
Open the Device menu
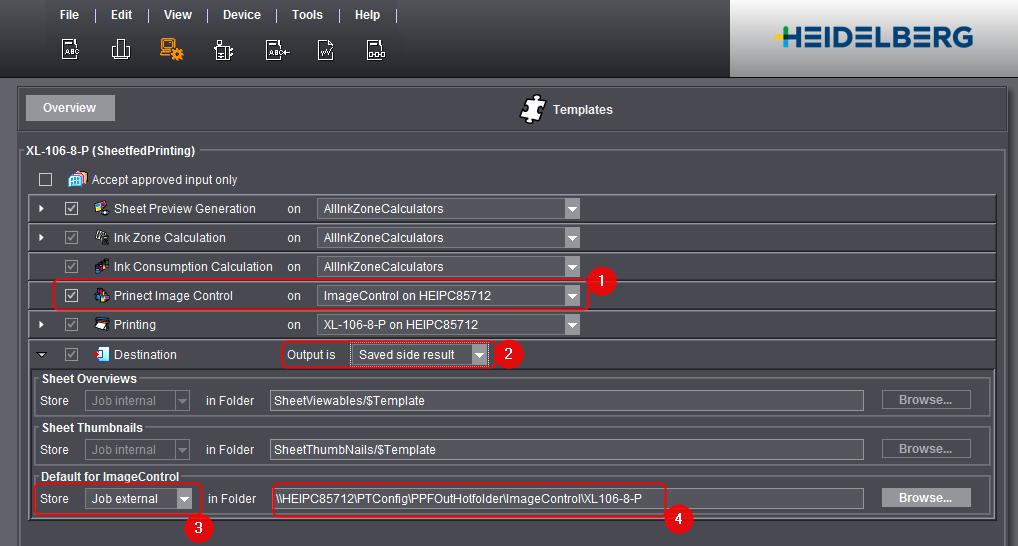coord(241,15)
